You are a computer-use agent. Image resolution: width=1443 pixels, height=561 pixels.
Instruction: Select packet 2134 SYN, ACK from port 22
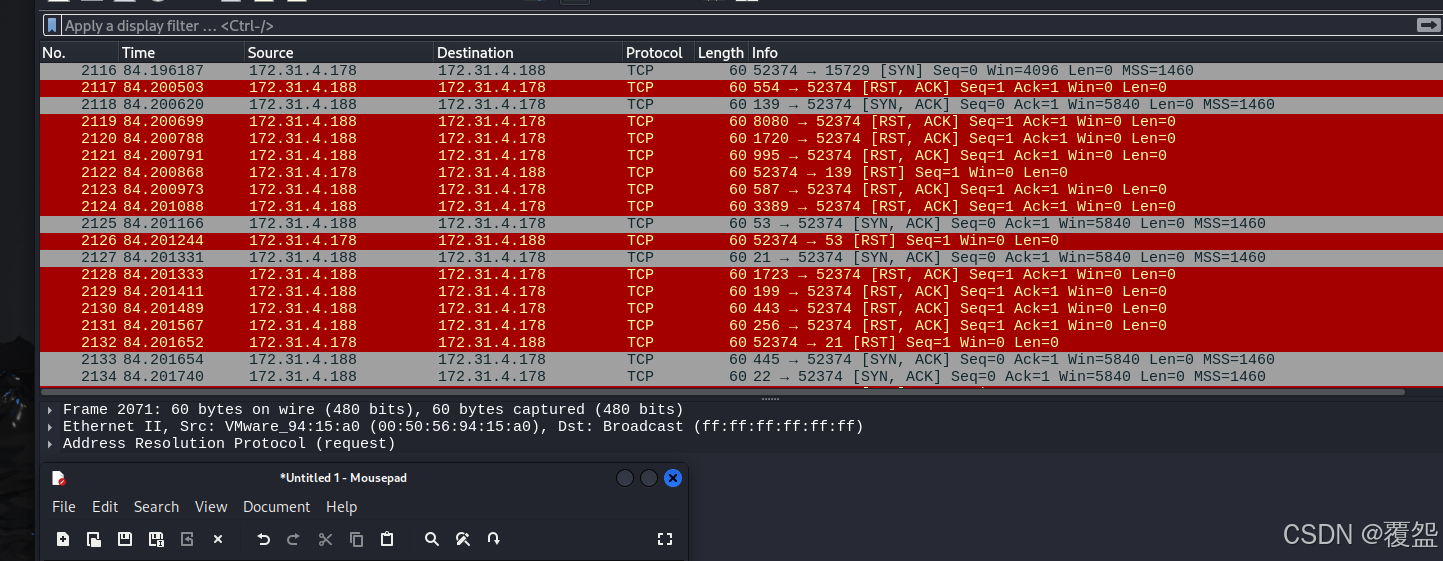pyautogui.click(x=740, y=377)
